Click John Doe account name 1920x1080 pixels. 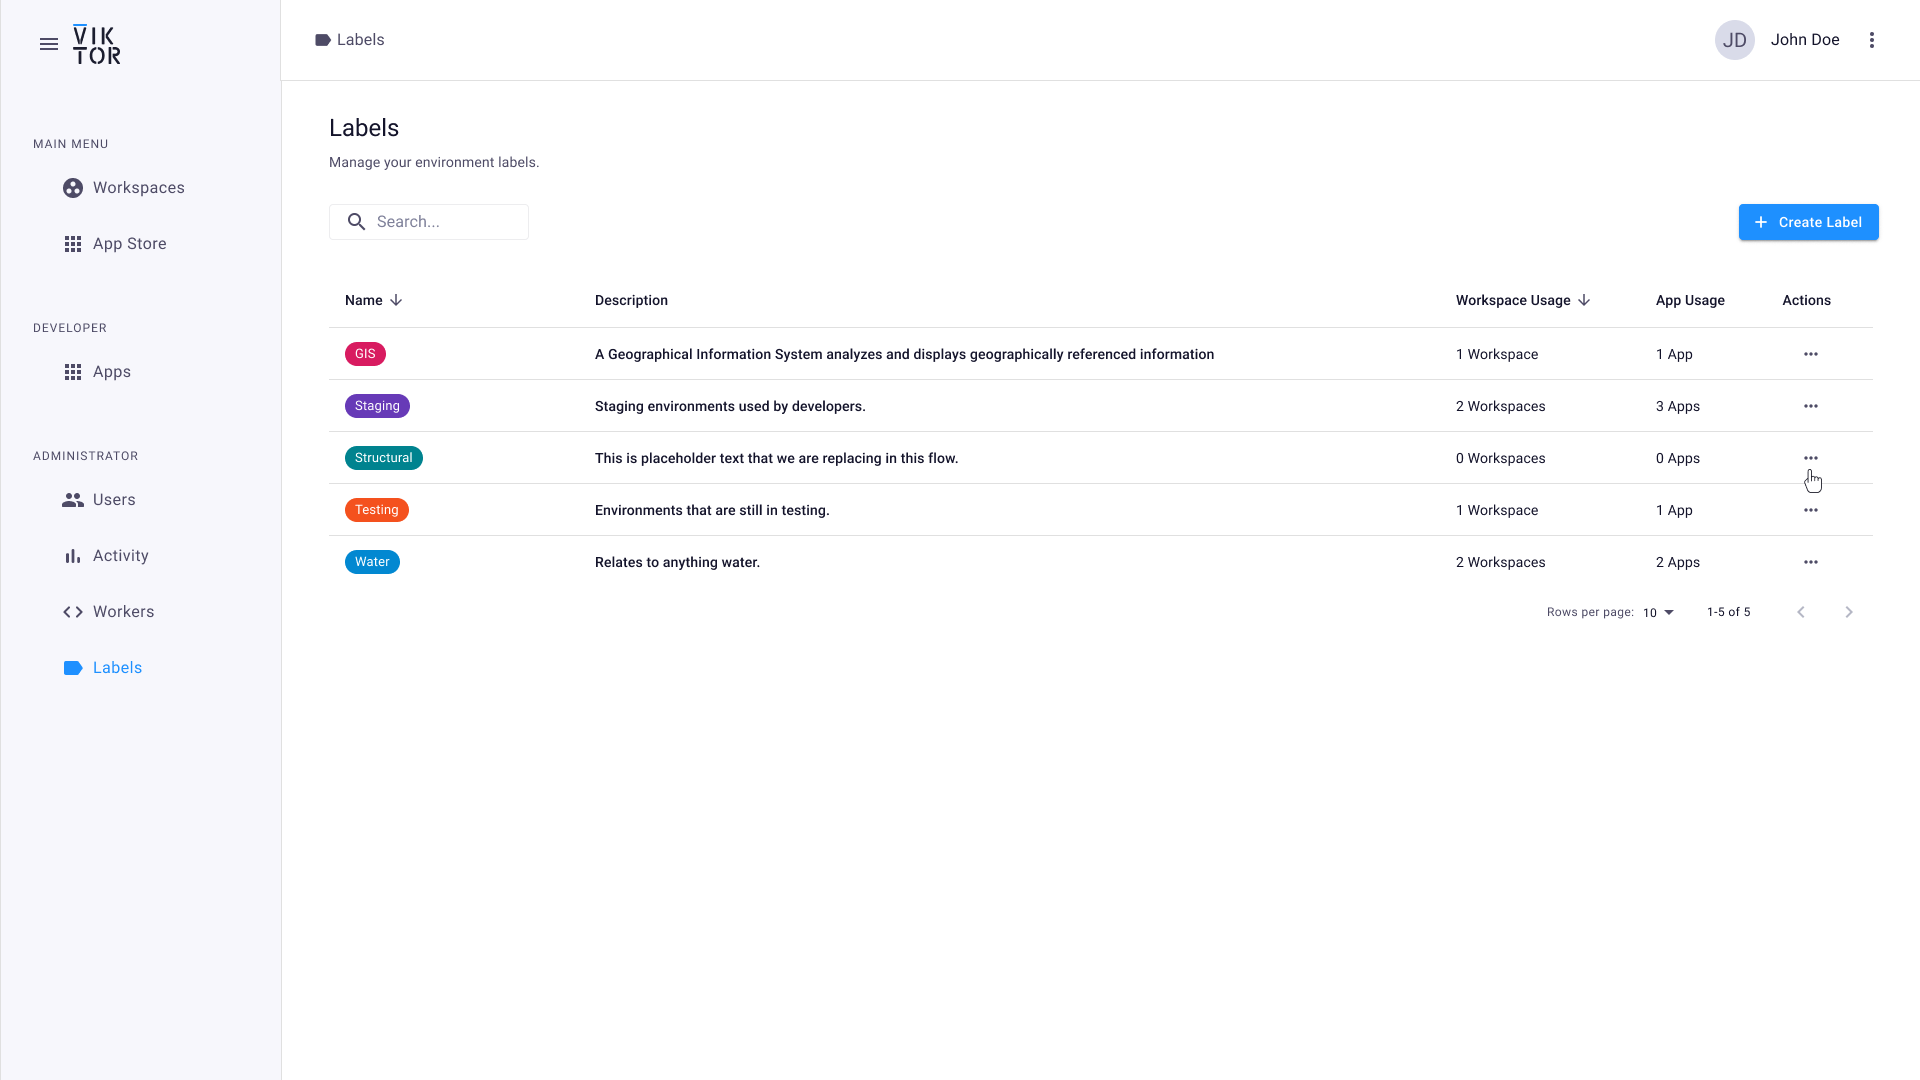point(1805,40)
